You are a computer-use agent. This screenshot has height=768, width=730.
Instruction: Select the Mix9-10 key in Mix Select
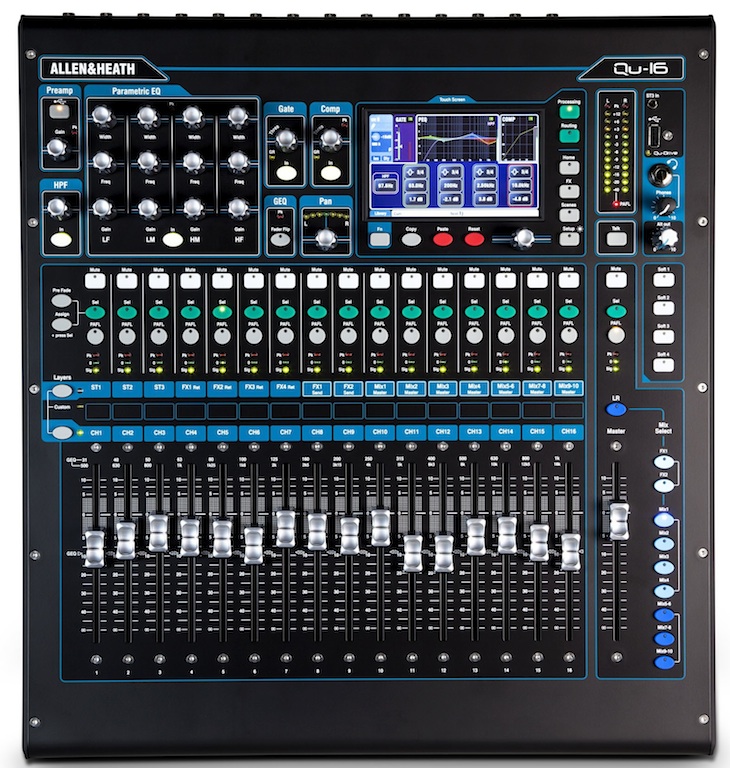(x=664, y=663)
